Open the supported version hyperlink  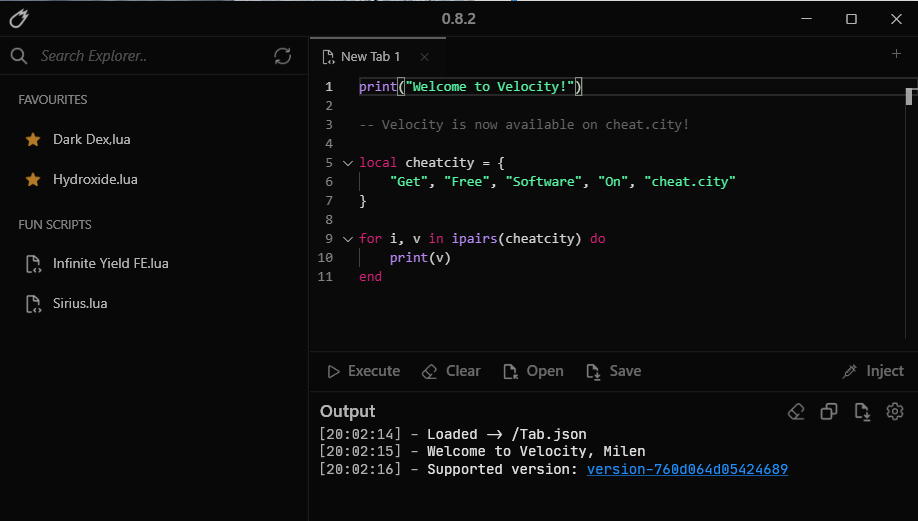pos(687,469)
